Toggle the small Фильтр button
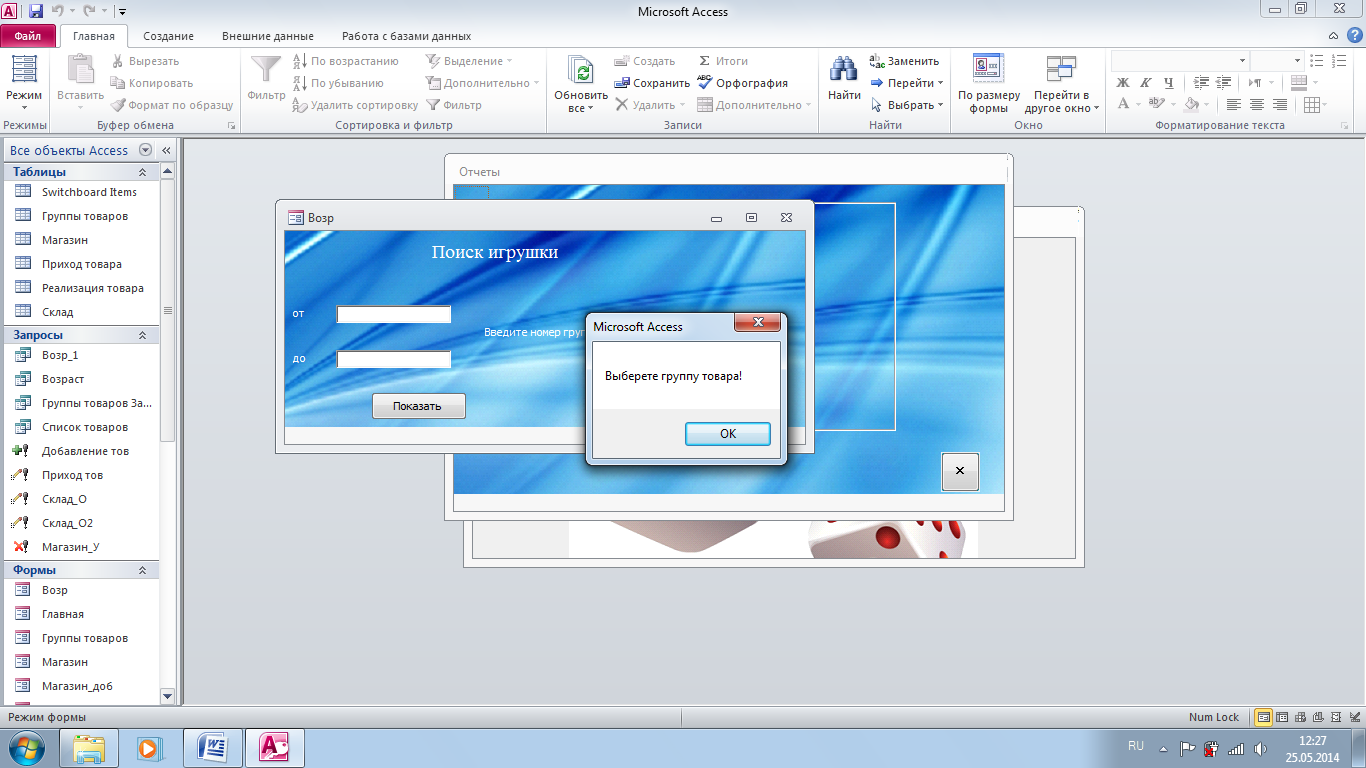 click(x=454, y=105)
